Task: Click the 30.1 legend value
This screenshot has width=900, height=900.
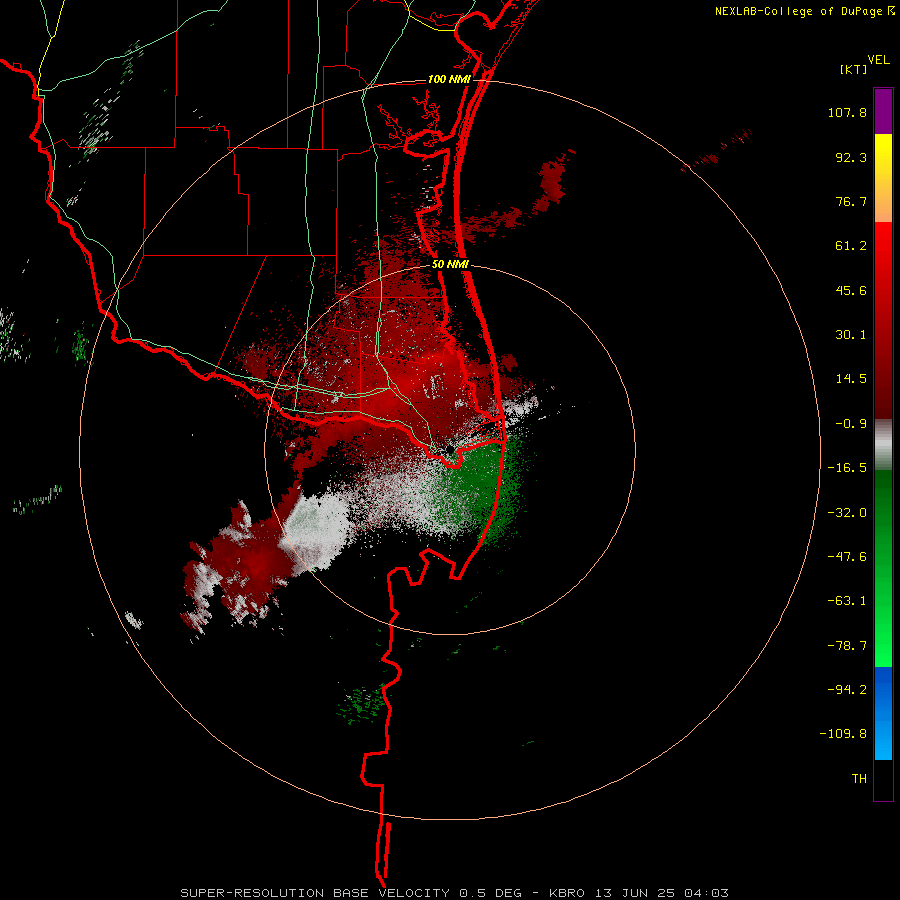Action: click(x=851, y=335)
